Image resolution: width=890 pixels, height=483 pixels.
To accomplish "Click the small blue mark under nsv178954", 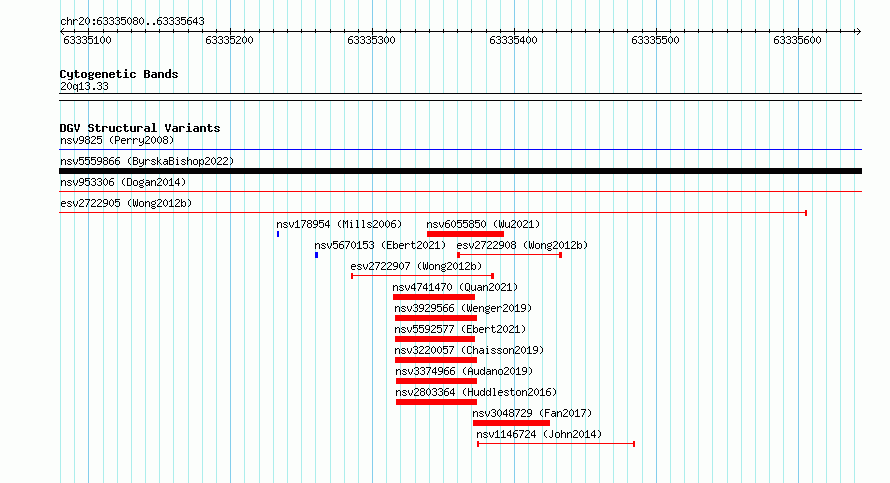I will [x=278, y=234].
